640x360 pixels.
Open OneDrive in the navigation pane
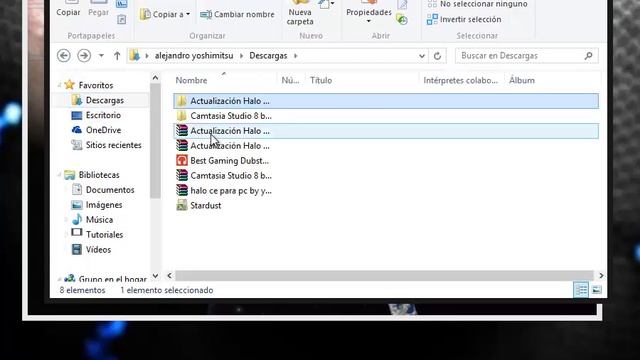pyautogui.click(x=103, y=130)
